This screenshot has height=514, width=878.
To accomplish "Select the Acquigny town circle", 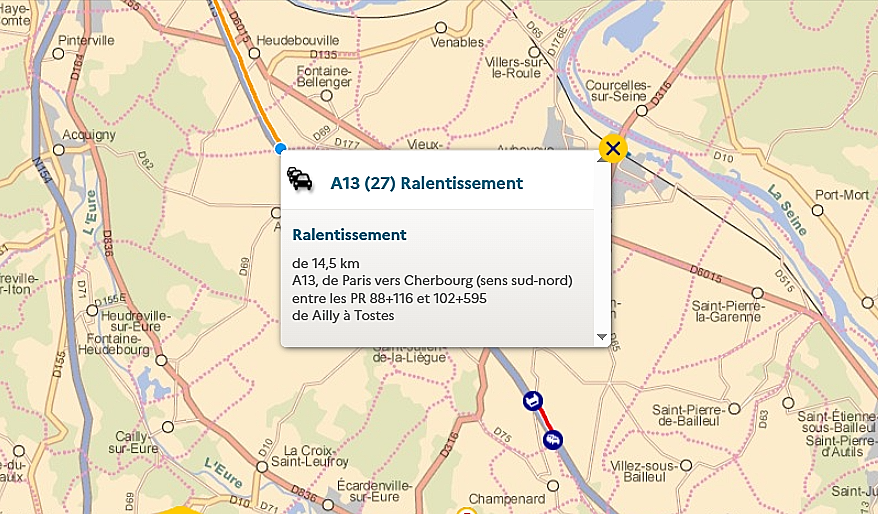I will pyautogui.click(x=58, y=150).
